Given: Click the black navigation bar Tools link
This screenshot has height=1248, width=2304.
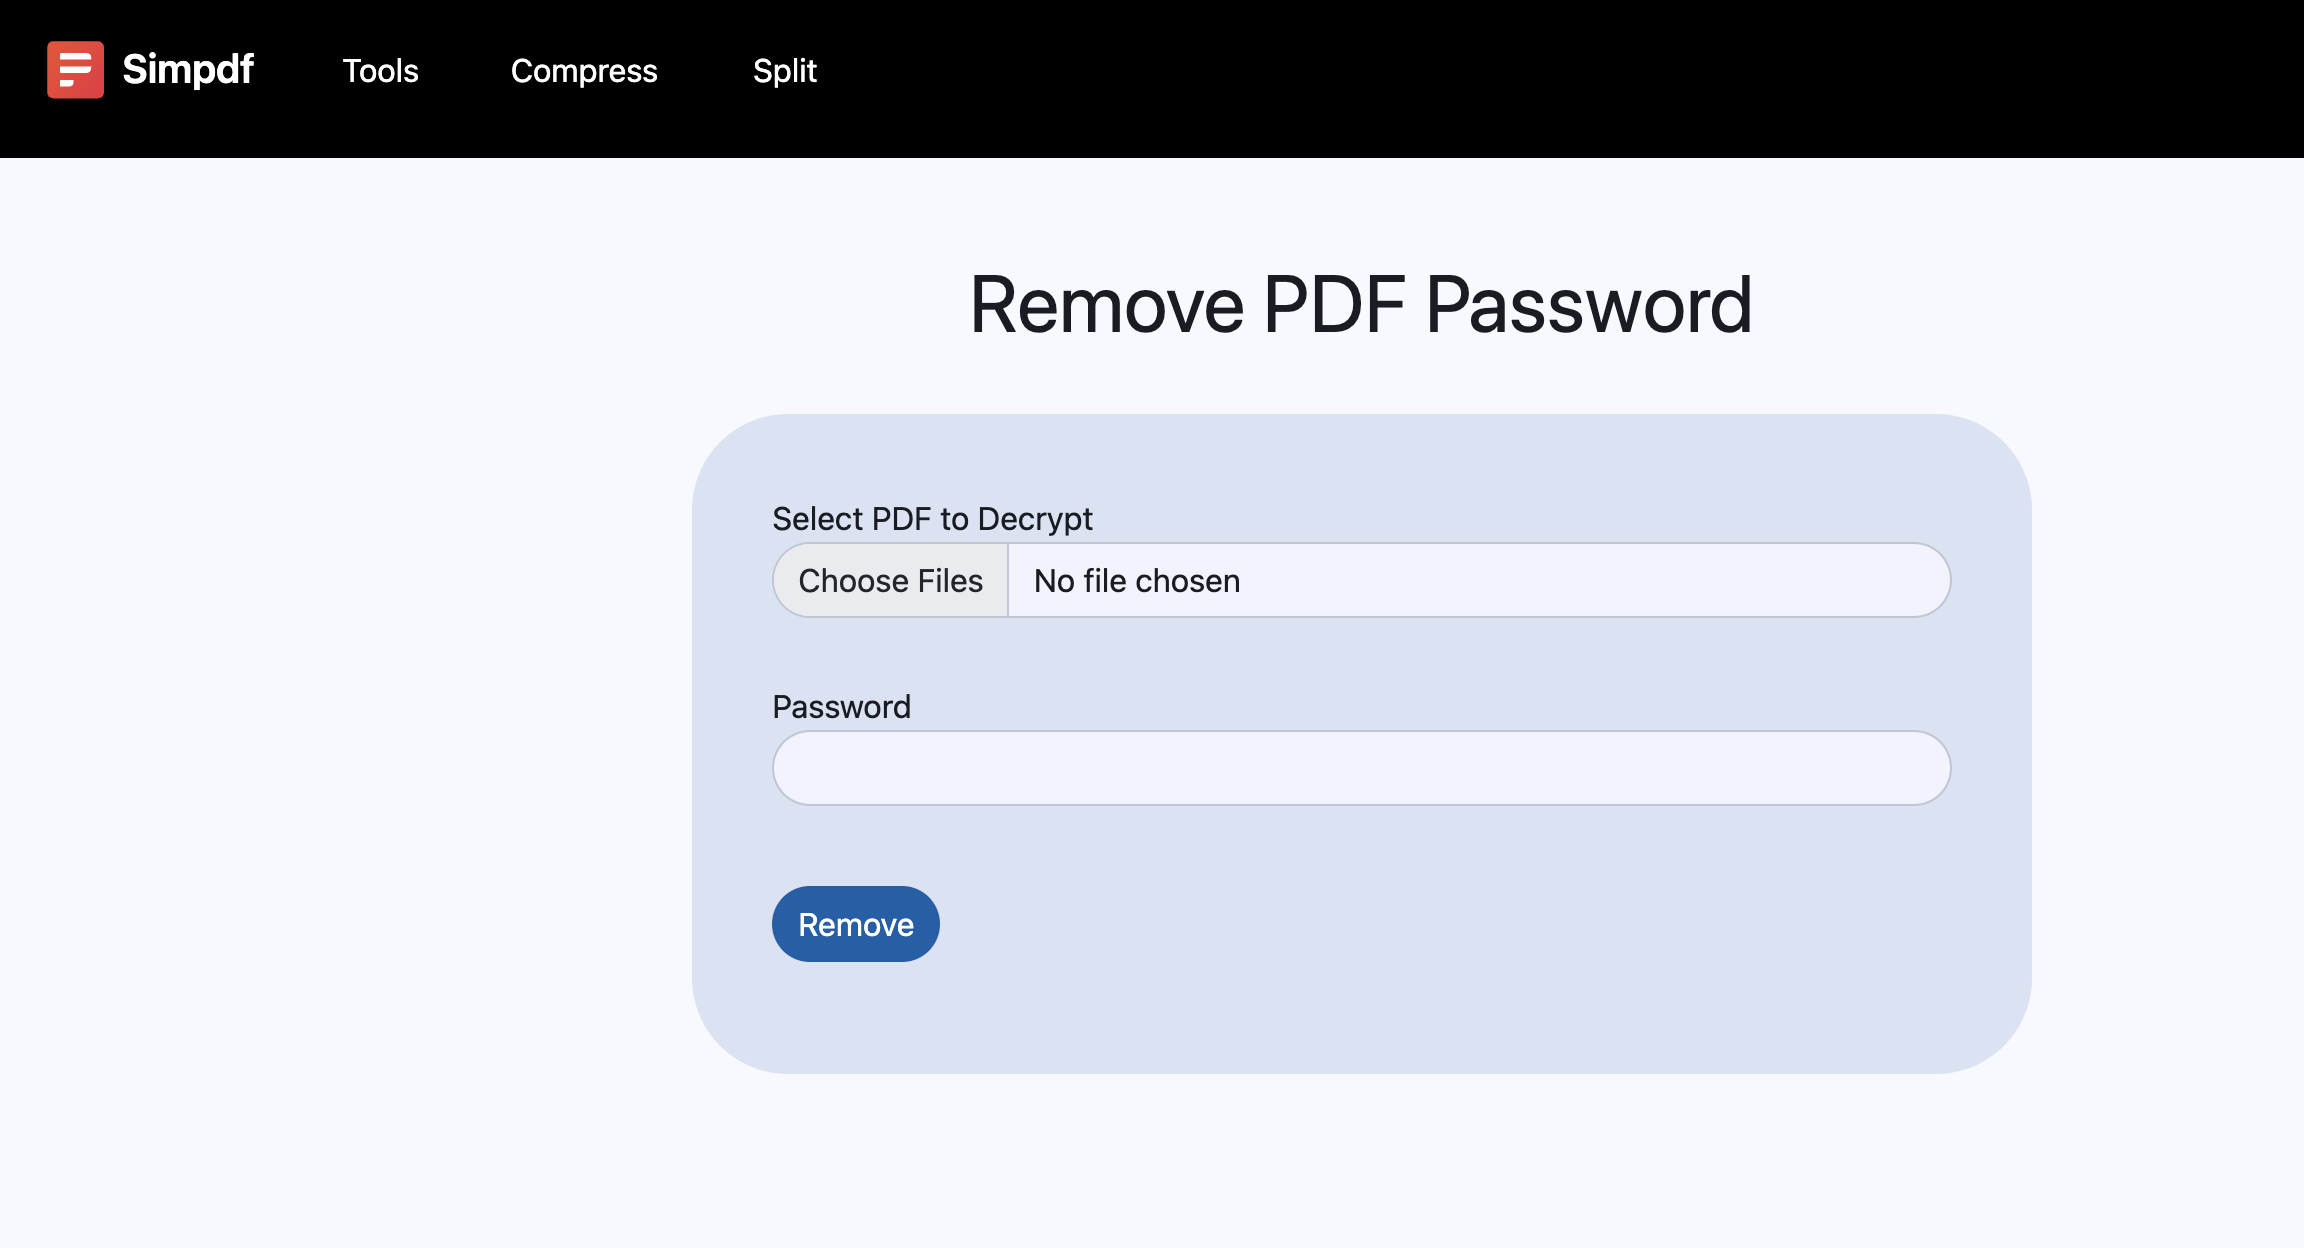Looking at the screenshot, I should tap(380, 71).
